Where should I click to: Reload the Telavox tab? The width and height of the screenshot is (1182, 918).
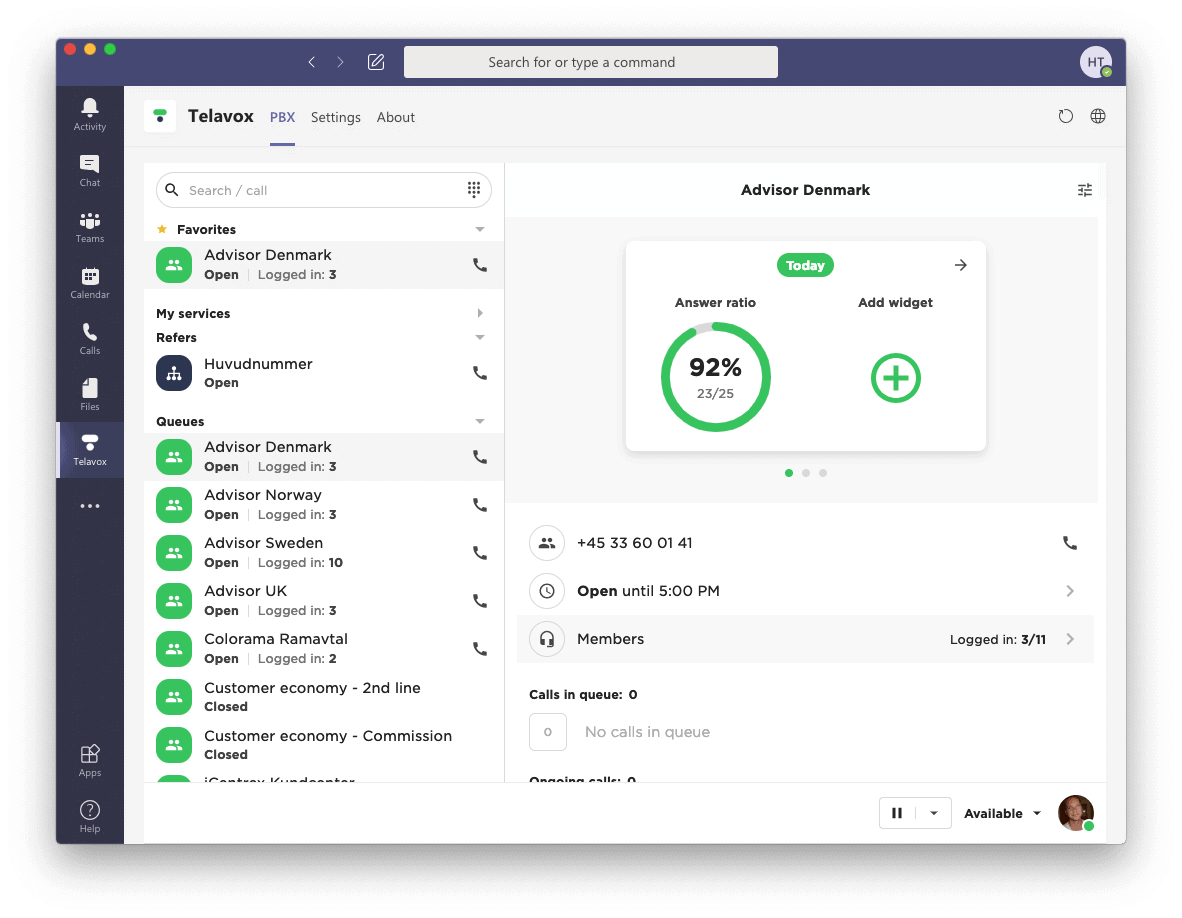pyautogui.click(x=1065, y=116)
